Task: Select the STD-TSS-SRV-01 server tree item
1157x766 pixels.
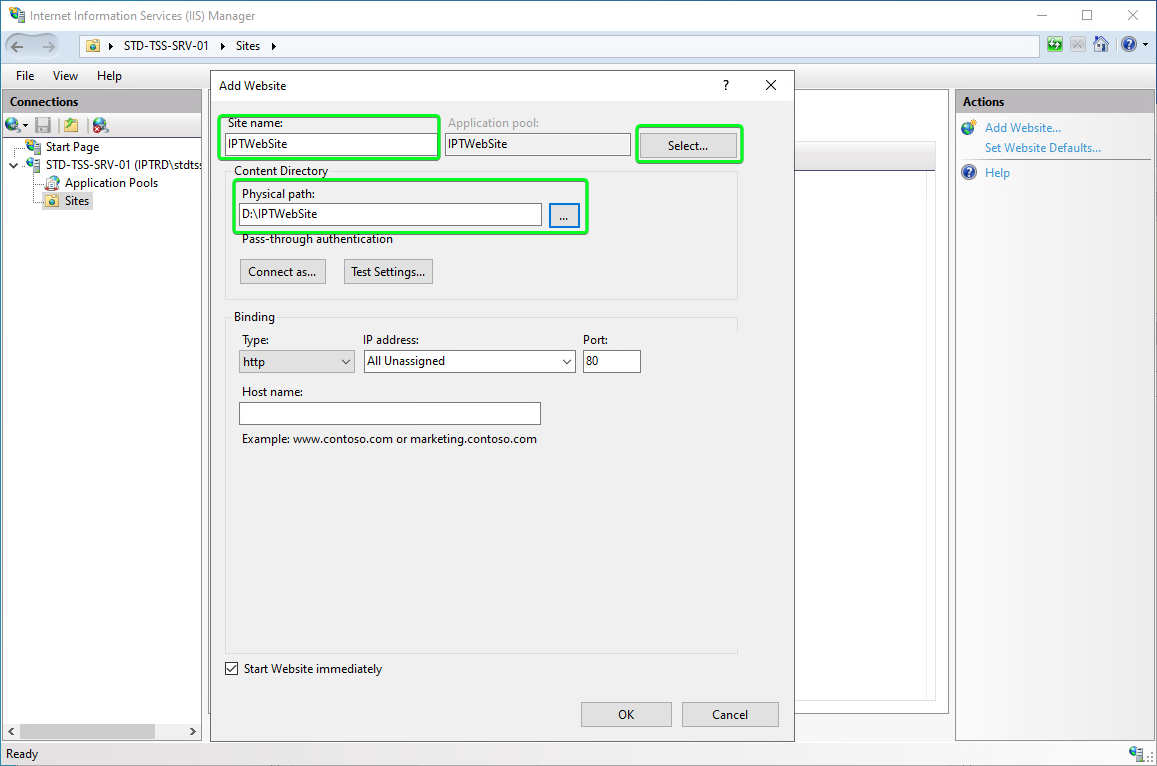Action: point(122,165)
